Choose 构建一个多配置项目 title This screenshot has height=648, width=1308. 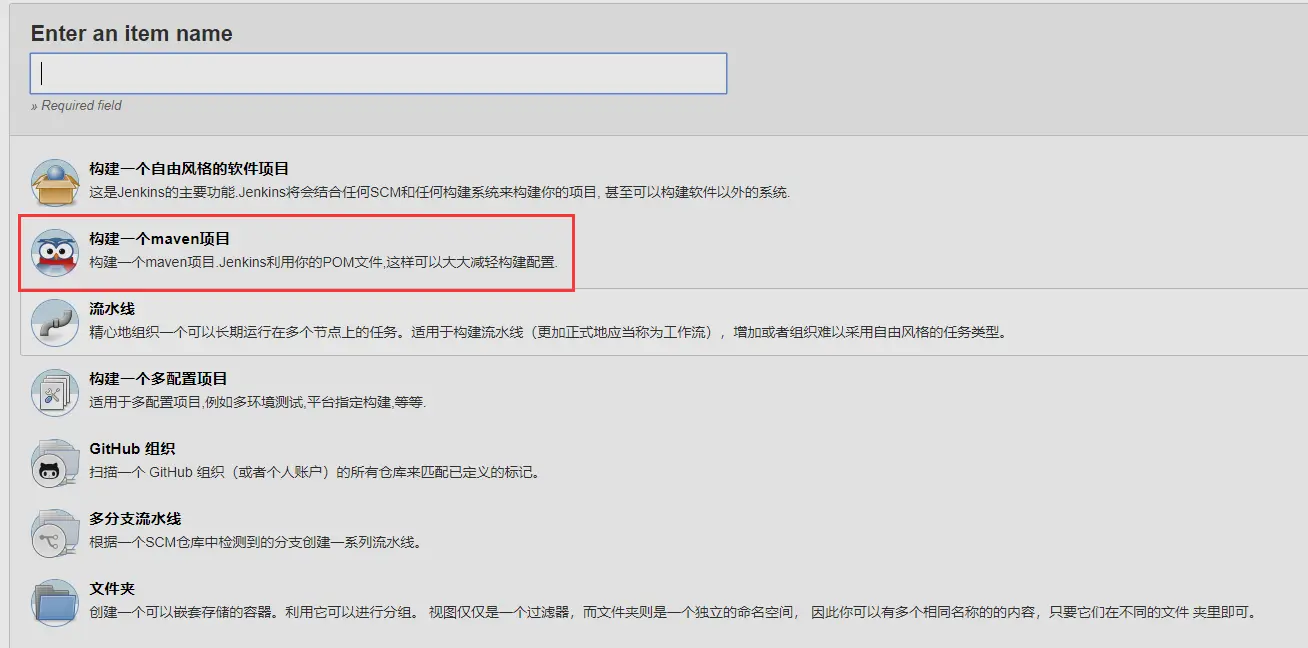point(158,379)
